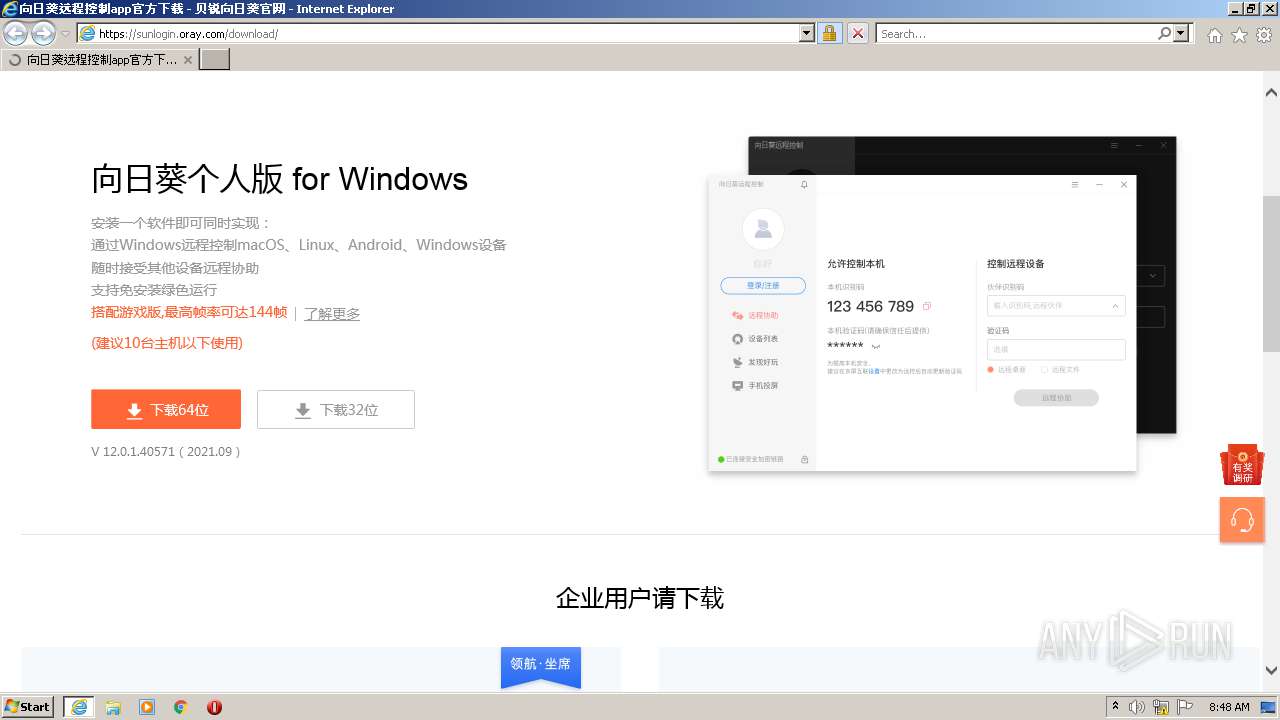Screen dimensions: 1280x720
Task: Click the 下载64位 download button
Action: point(166,409)
